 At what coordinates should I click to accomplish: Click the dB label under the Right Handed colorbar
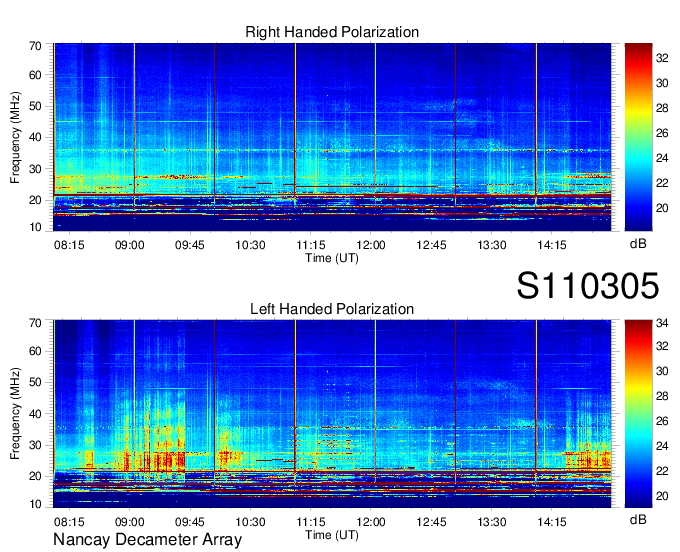click(x=638, y=244)
